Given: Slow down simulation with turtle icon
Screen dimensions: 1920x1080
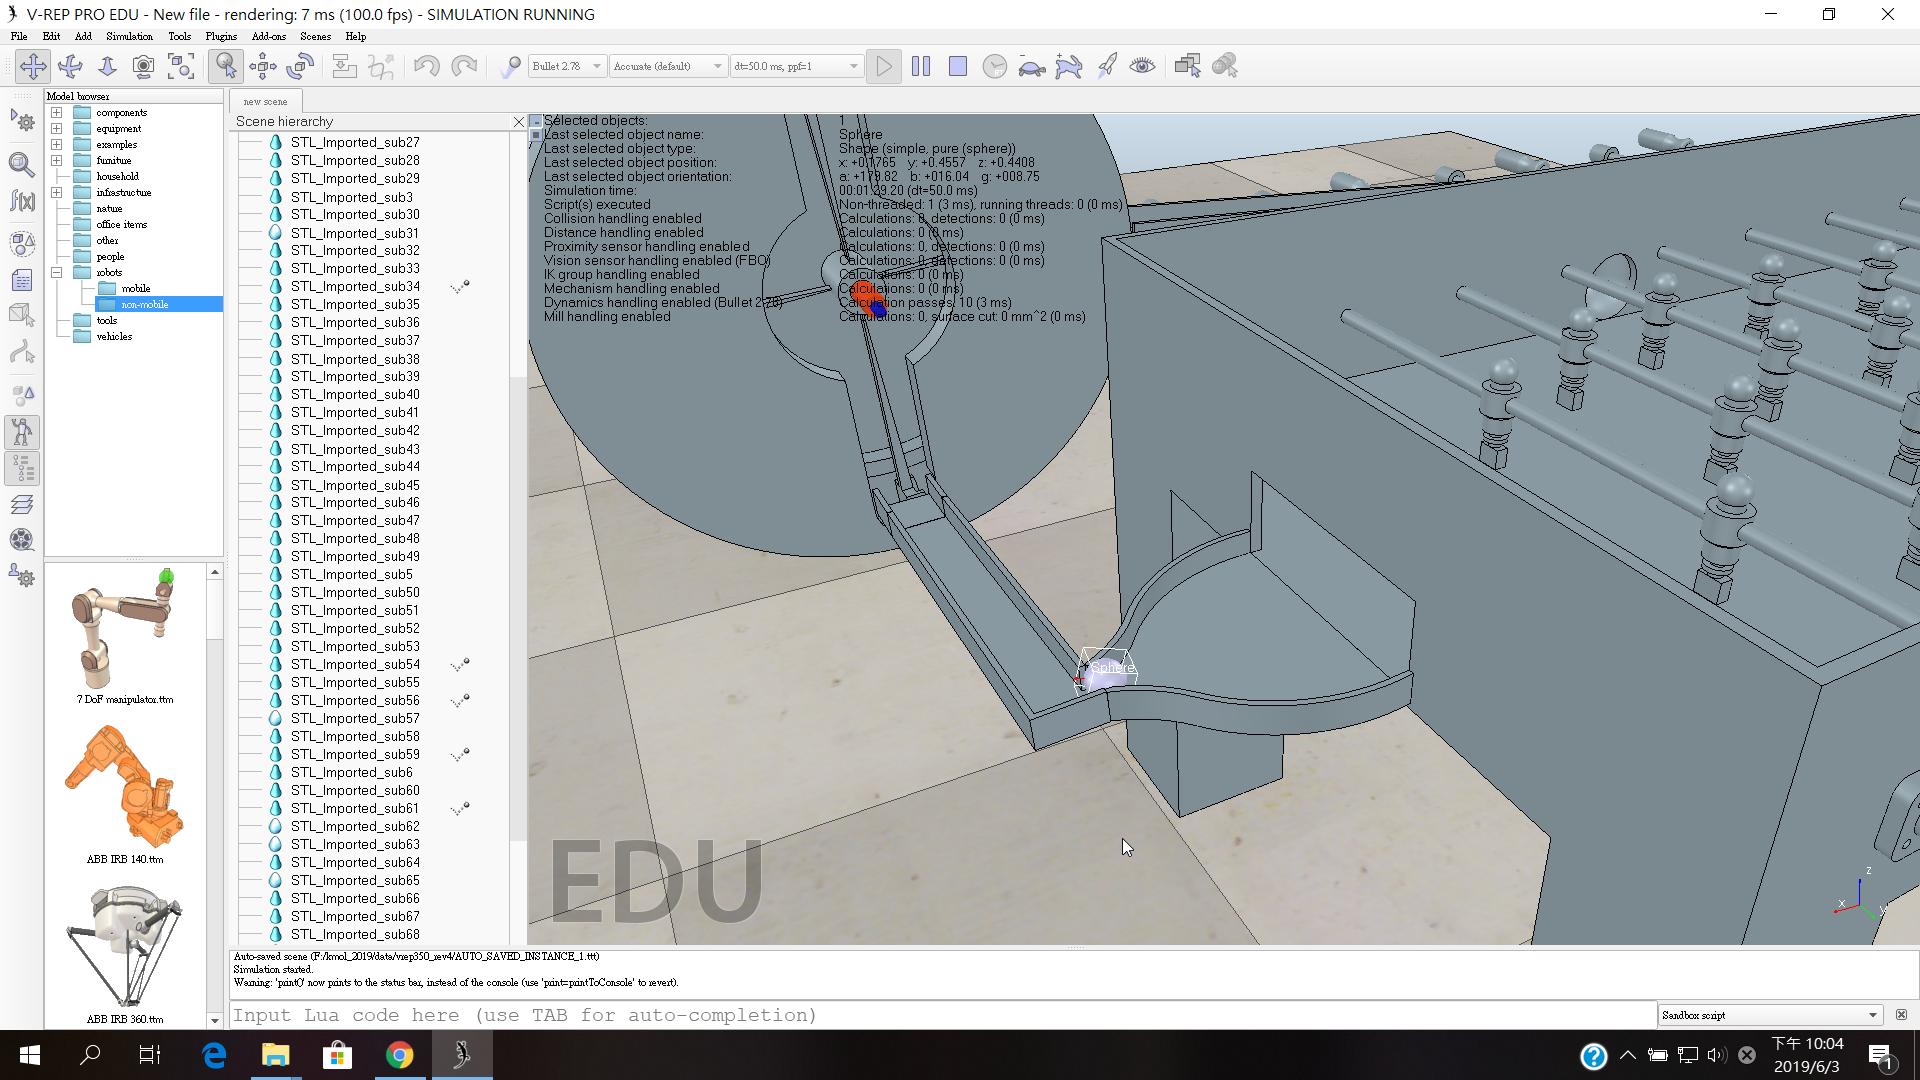Looking at the screenshot, I should coord(1032,66).
